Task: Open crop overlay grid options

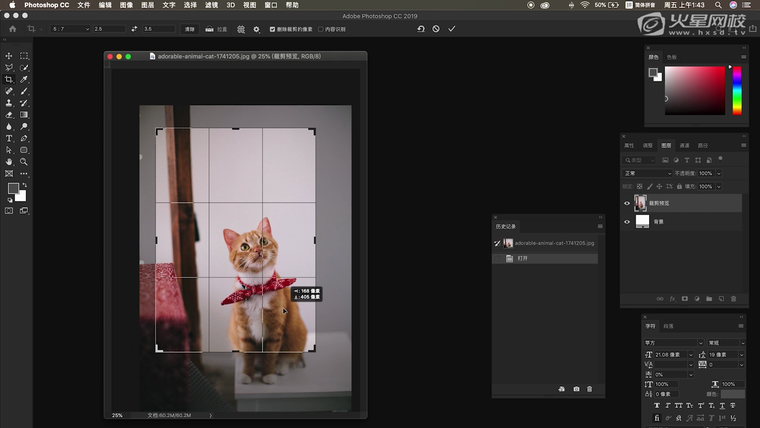Action: click(x=241, y=29)
